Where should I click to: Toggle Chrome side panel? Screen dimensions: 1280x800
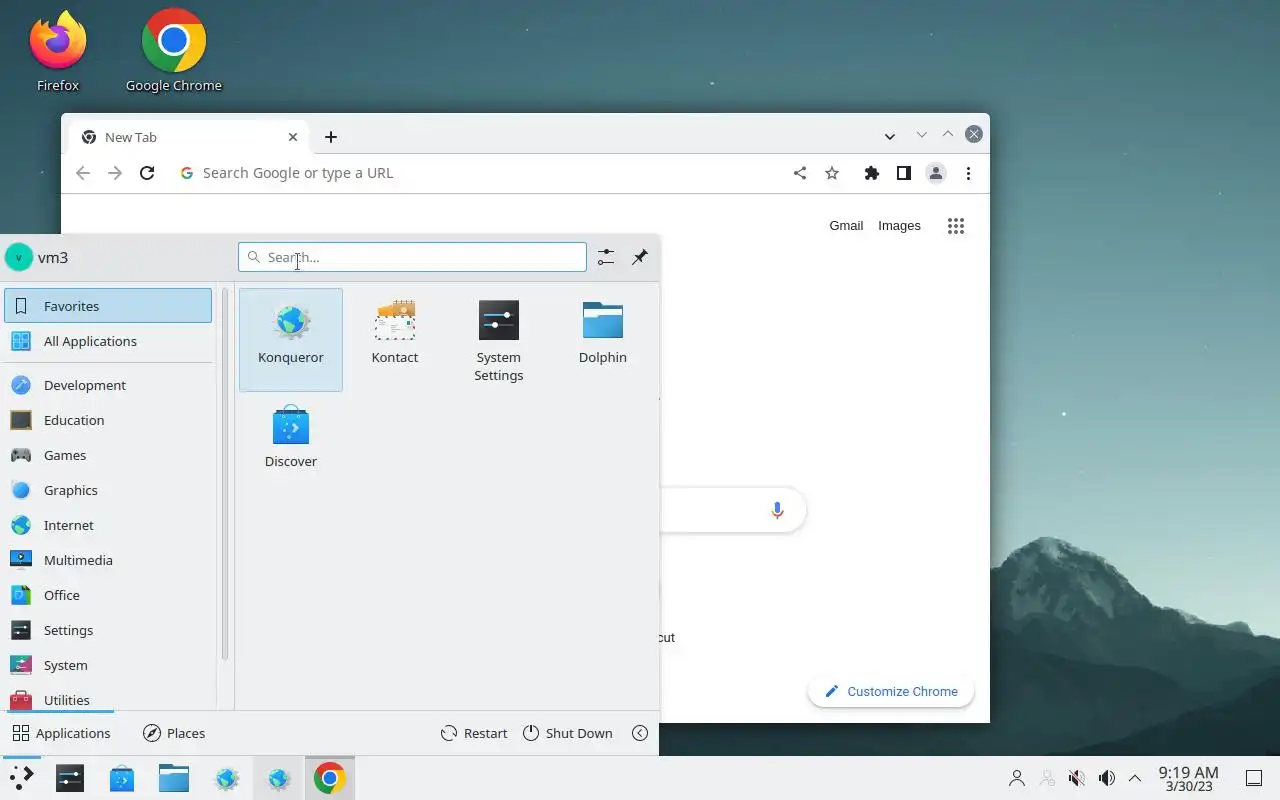point(904,173)
